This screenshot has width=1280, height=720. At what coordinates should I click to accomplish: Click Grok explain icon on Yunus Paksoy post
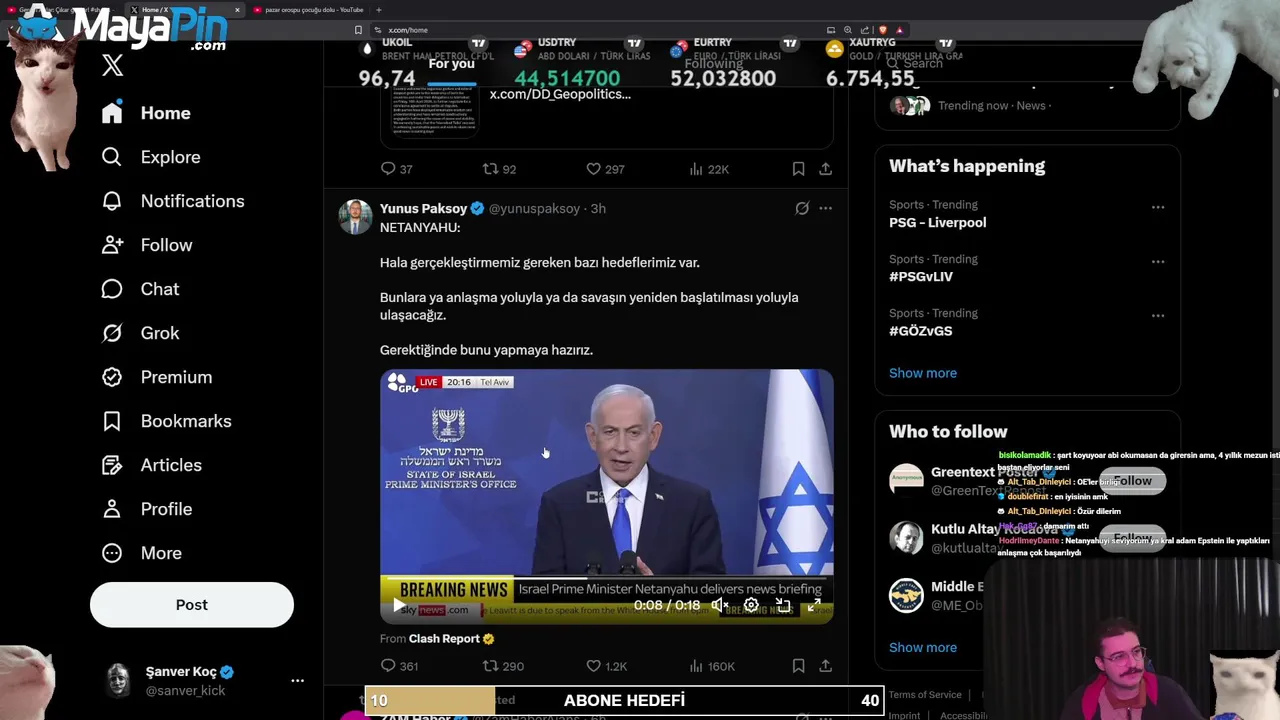pyautogui.click(x=802, y=208)
